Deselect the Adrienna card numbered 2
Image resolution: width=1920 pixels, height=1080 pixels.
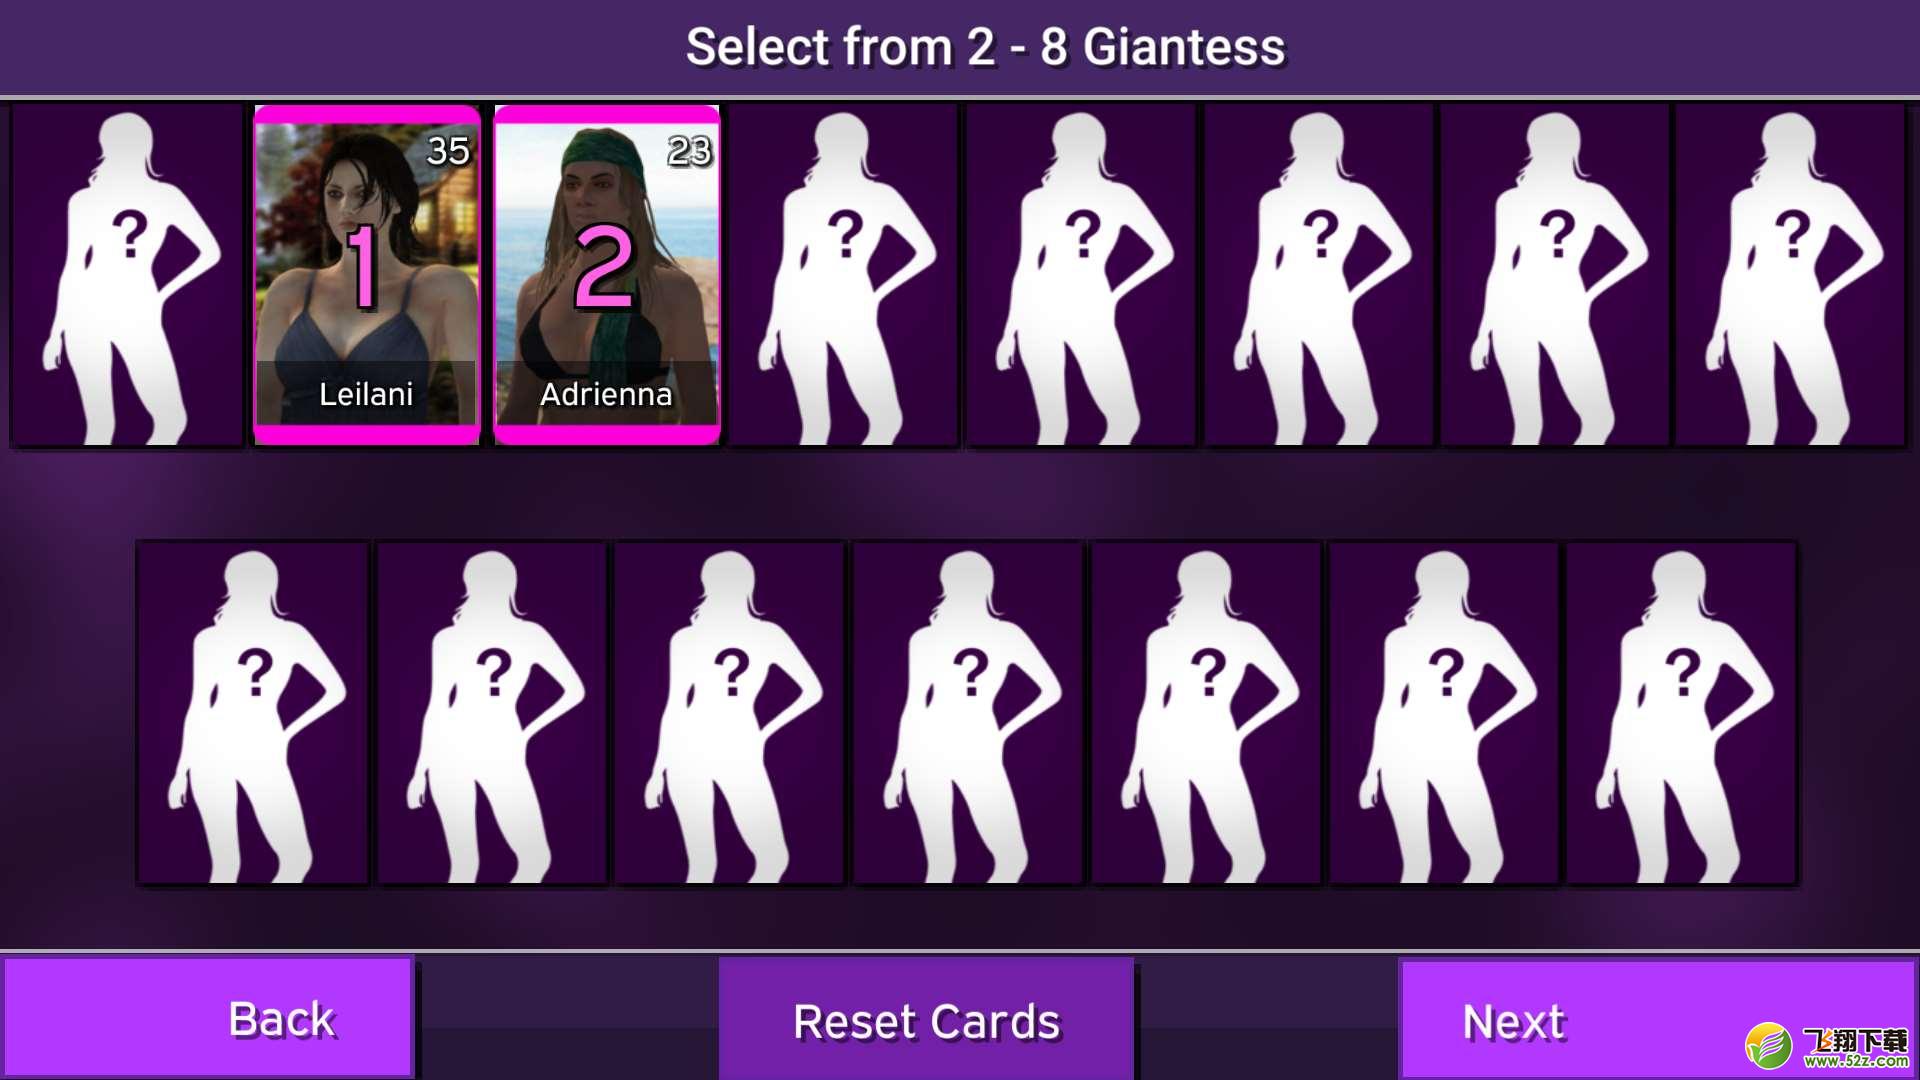tap(607, 275)
